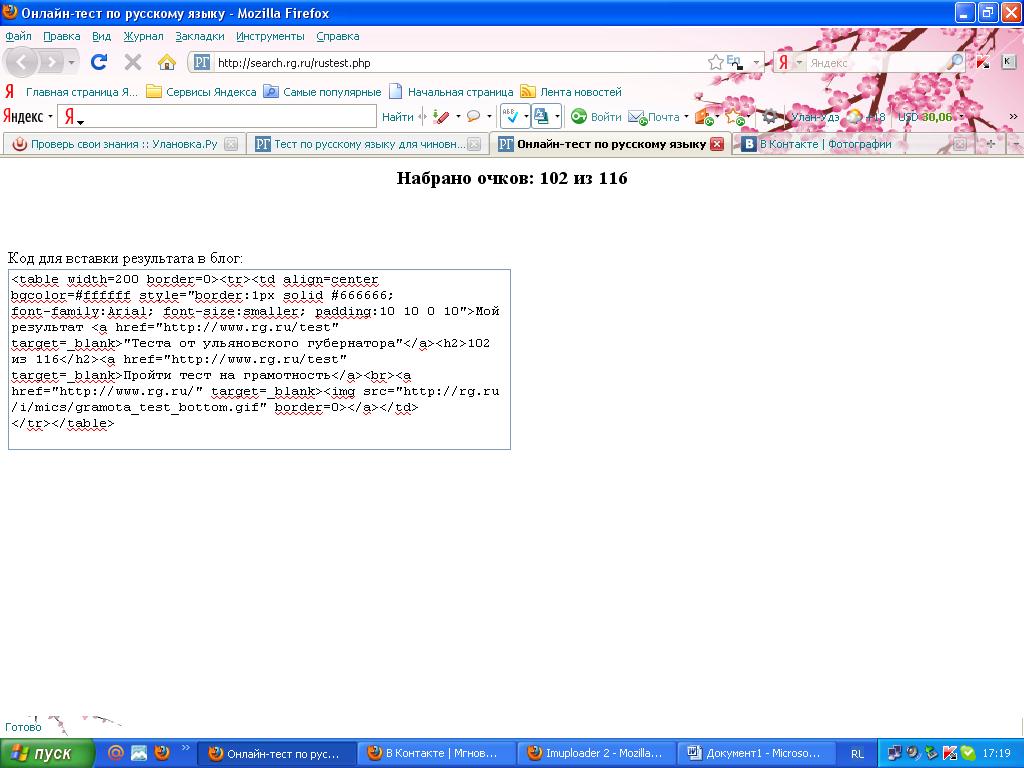Bookmark this page with the star icon
The width and height of the screenshot is (1024, 768).
coord(715,62)
